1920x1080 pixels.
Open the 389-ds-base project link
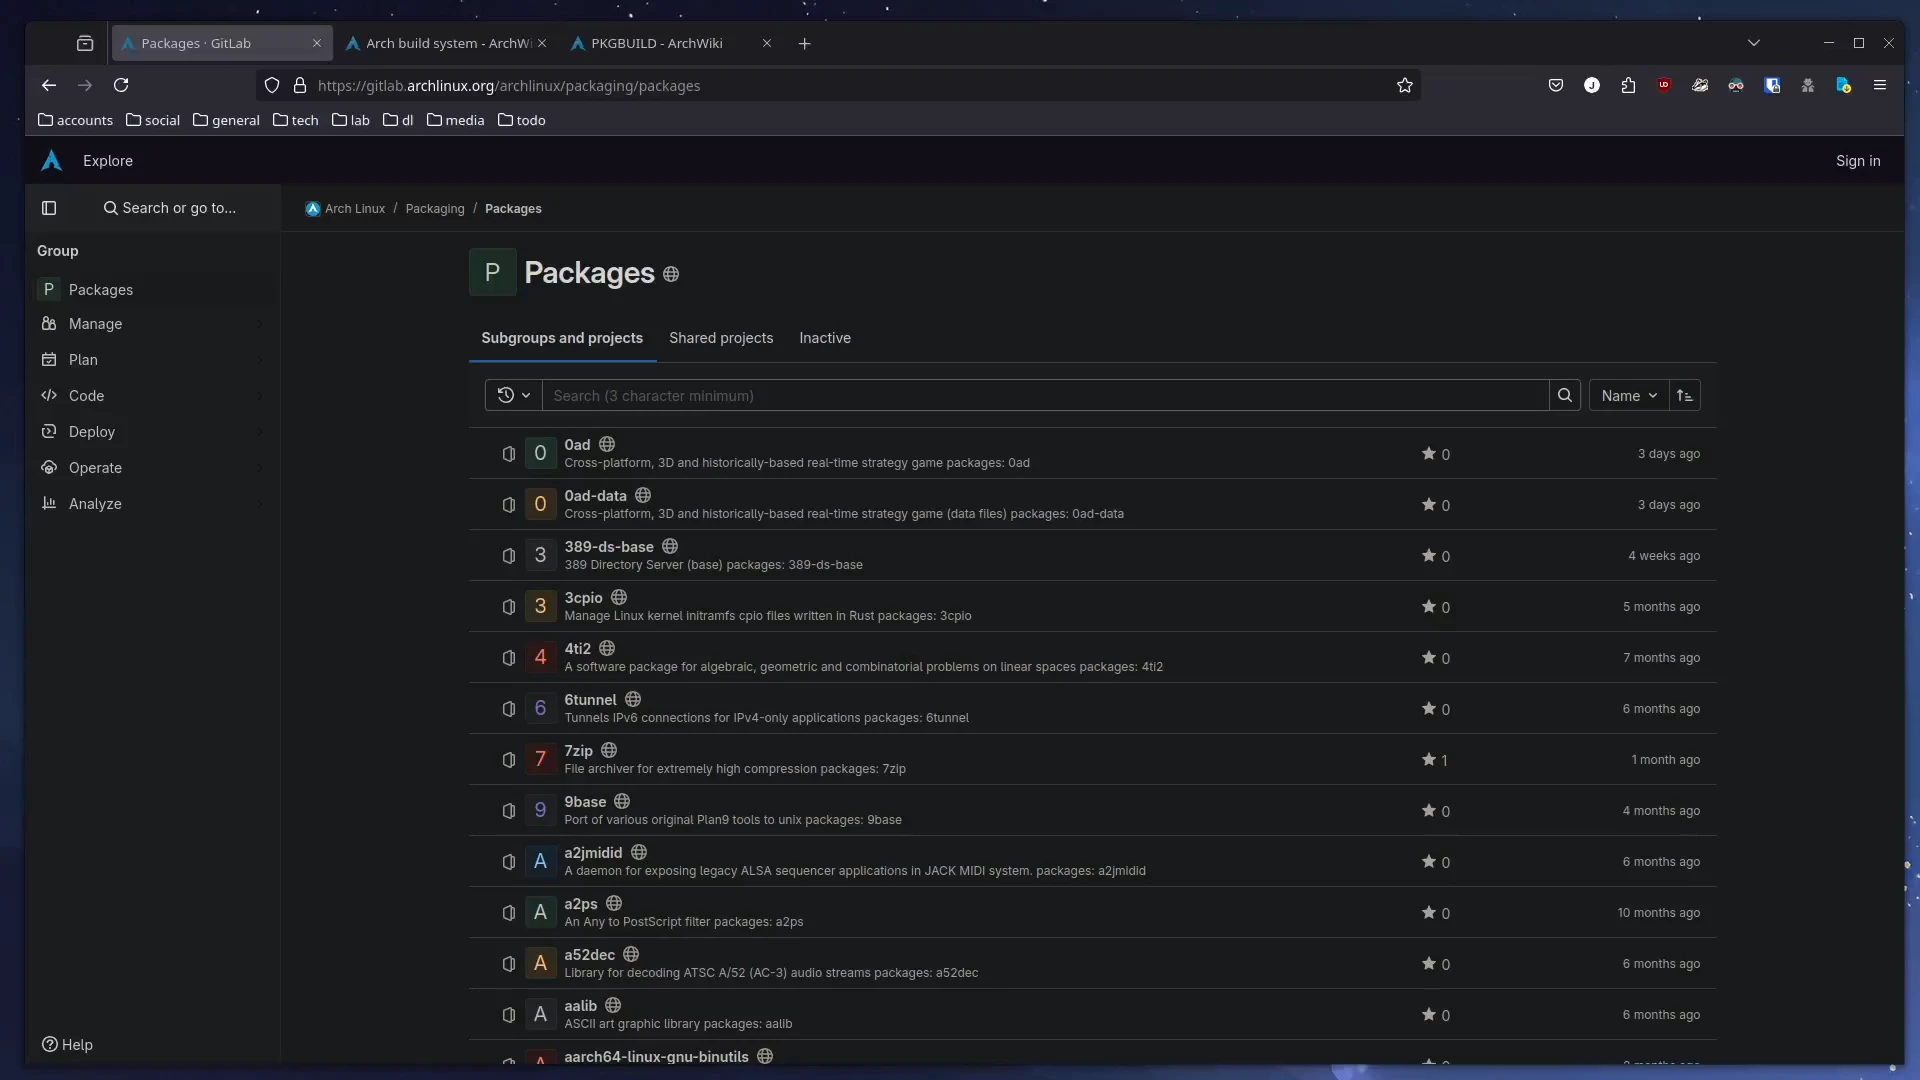coord(609,547)
